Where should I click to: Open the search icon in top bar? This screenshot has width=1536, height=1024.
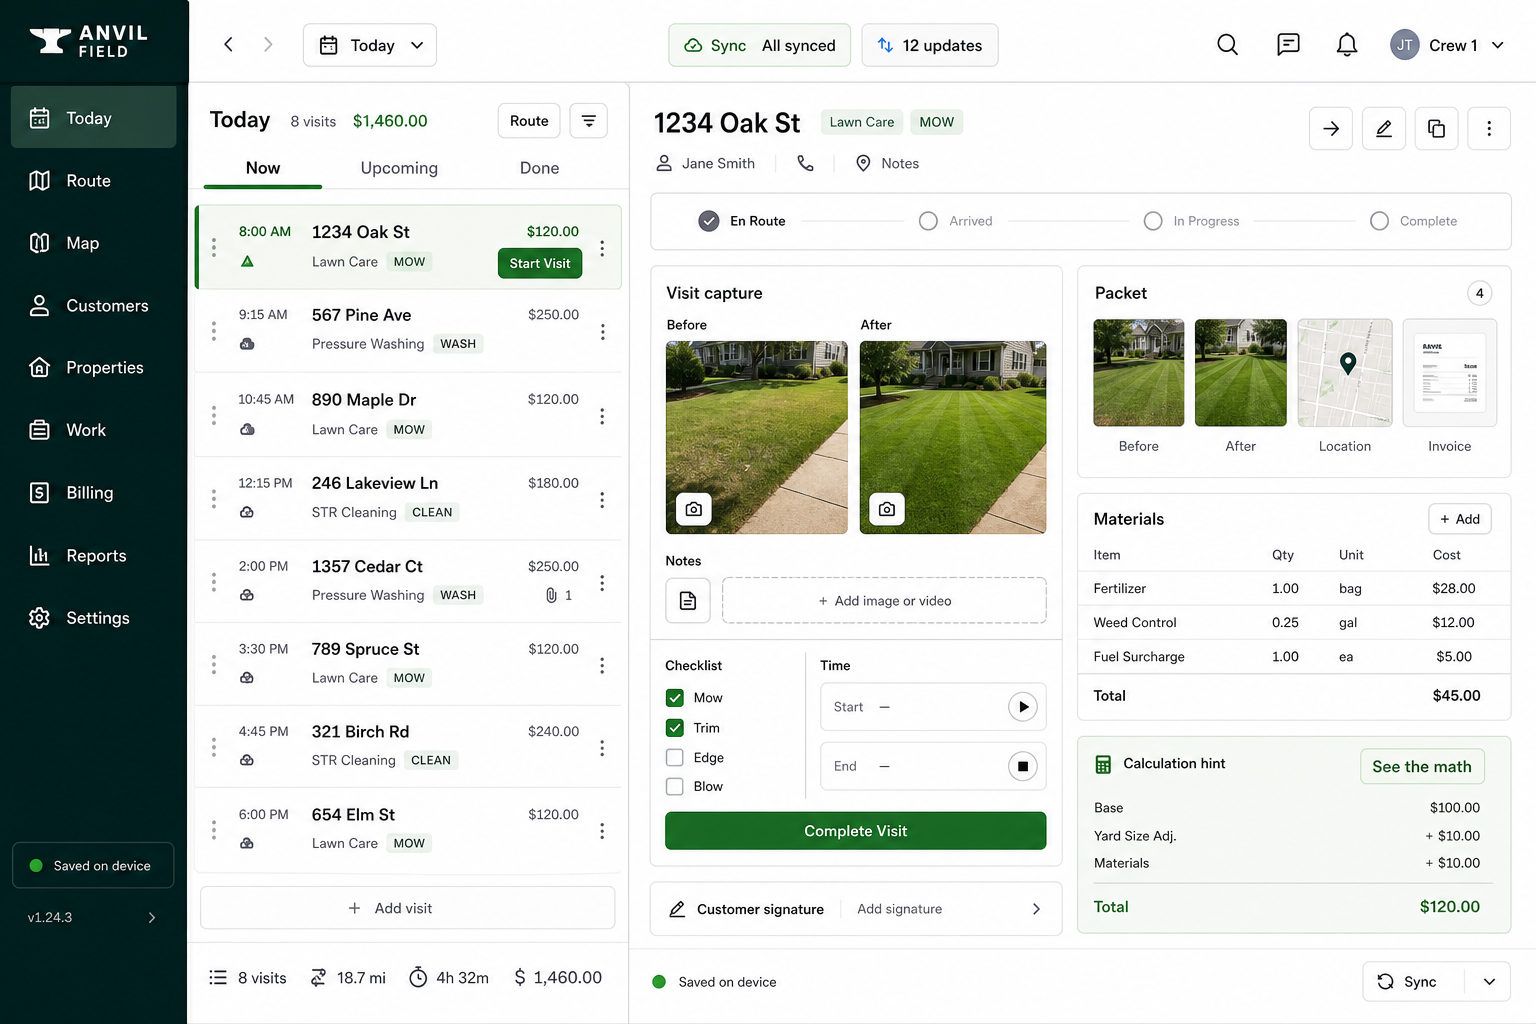click(x=1227, y=45)
